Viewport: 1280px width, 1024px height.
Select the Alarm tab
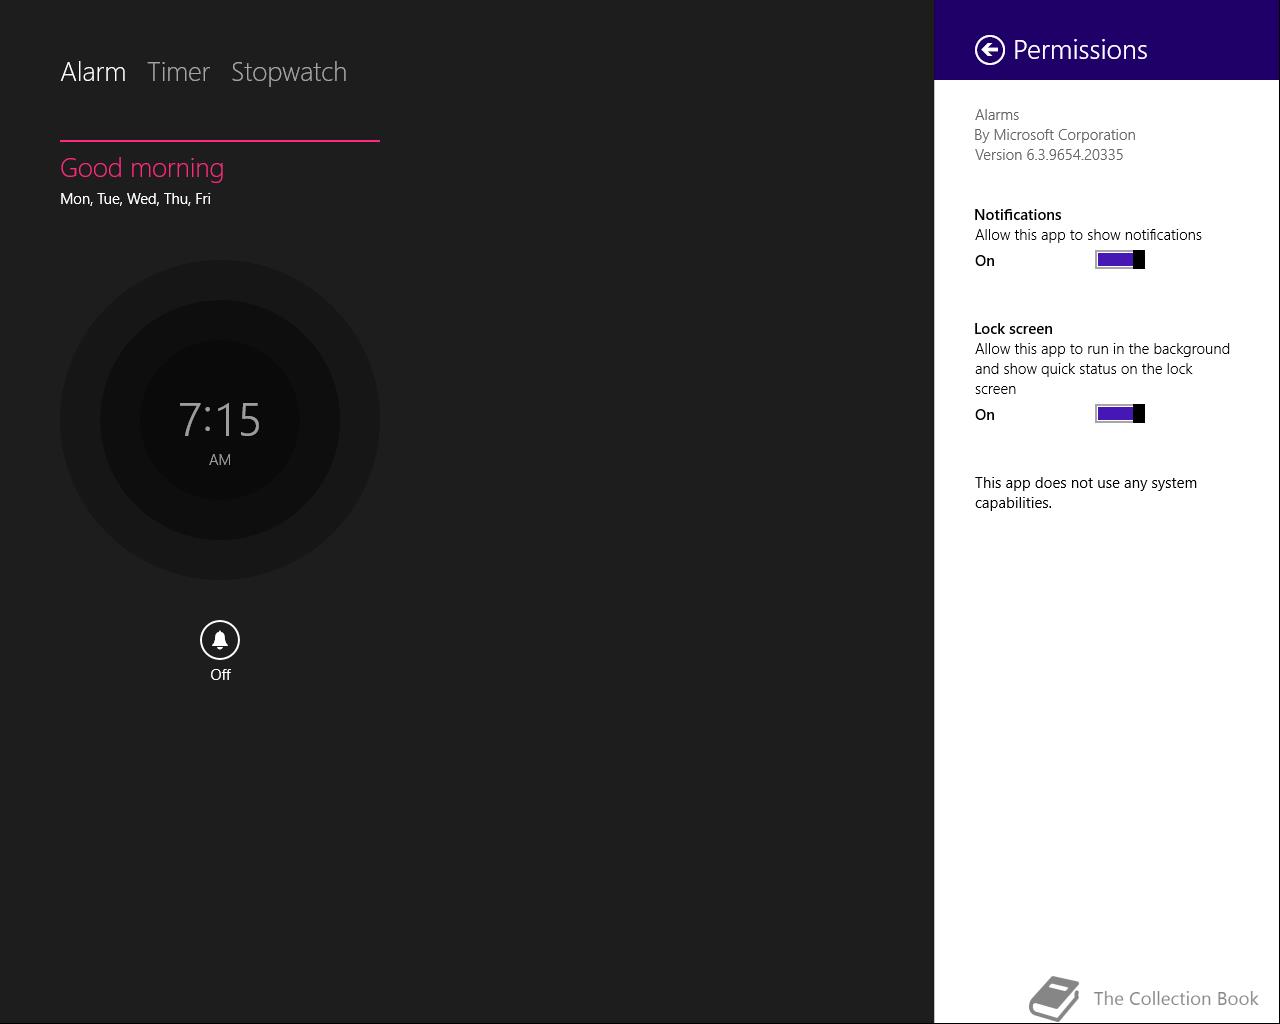pos(93,72)
